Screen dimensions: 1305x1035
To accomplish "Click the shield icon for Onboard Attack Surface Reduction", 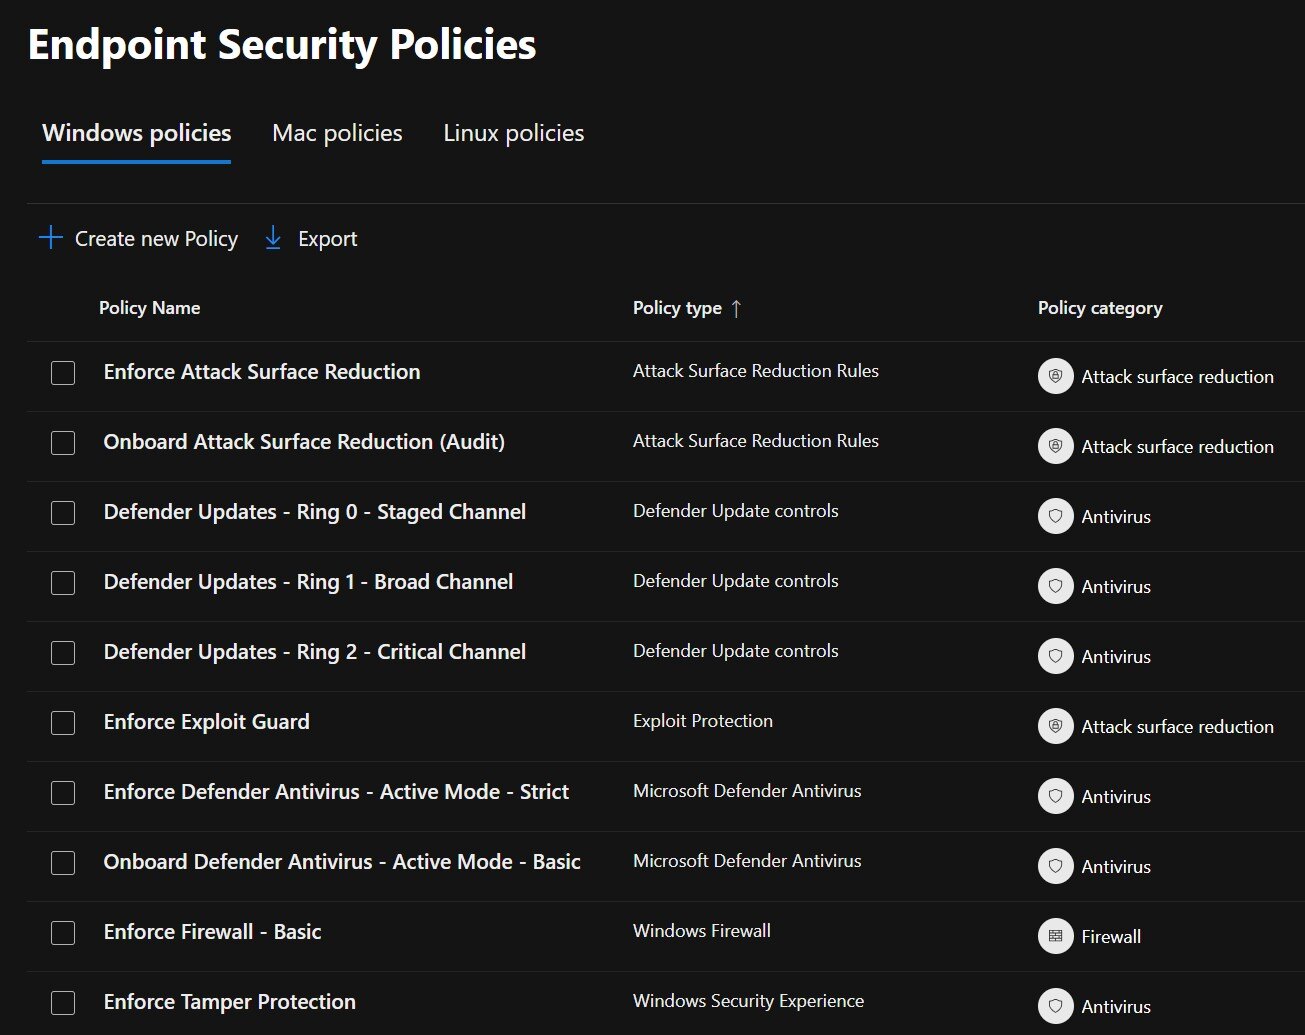I will [1055, 446].
